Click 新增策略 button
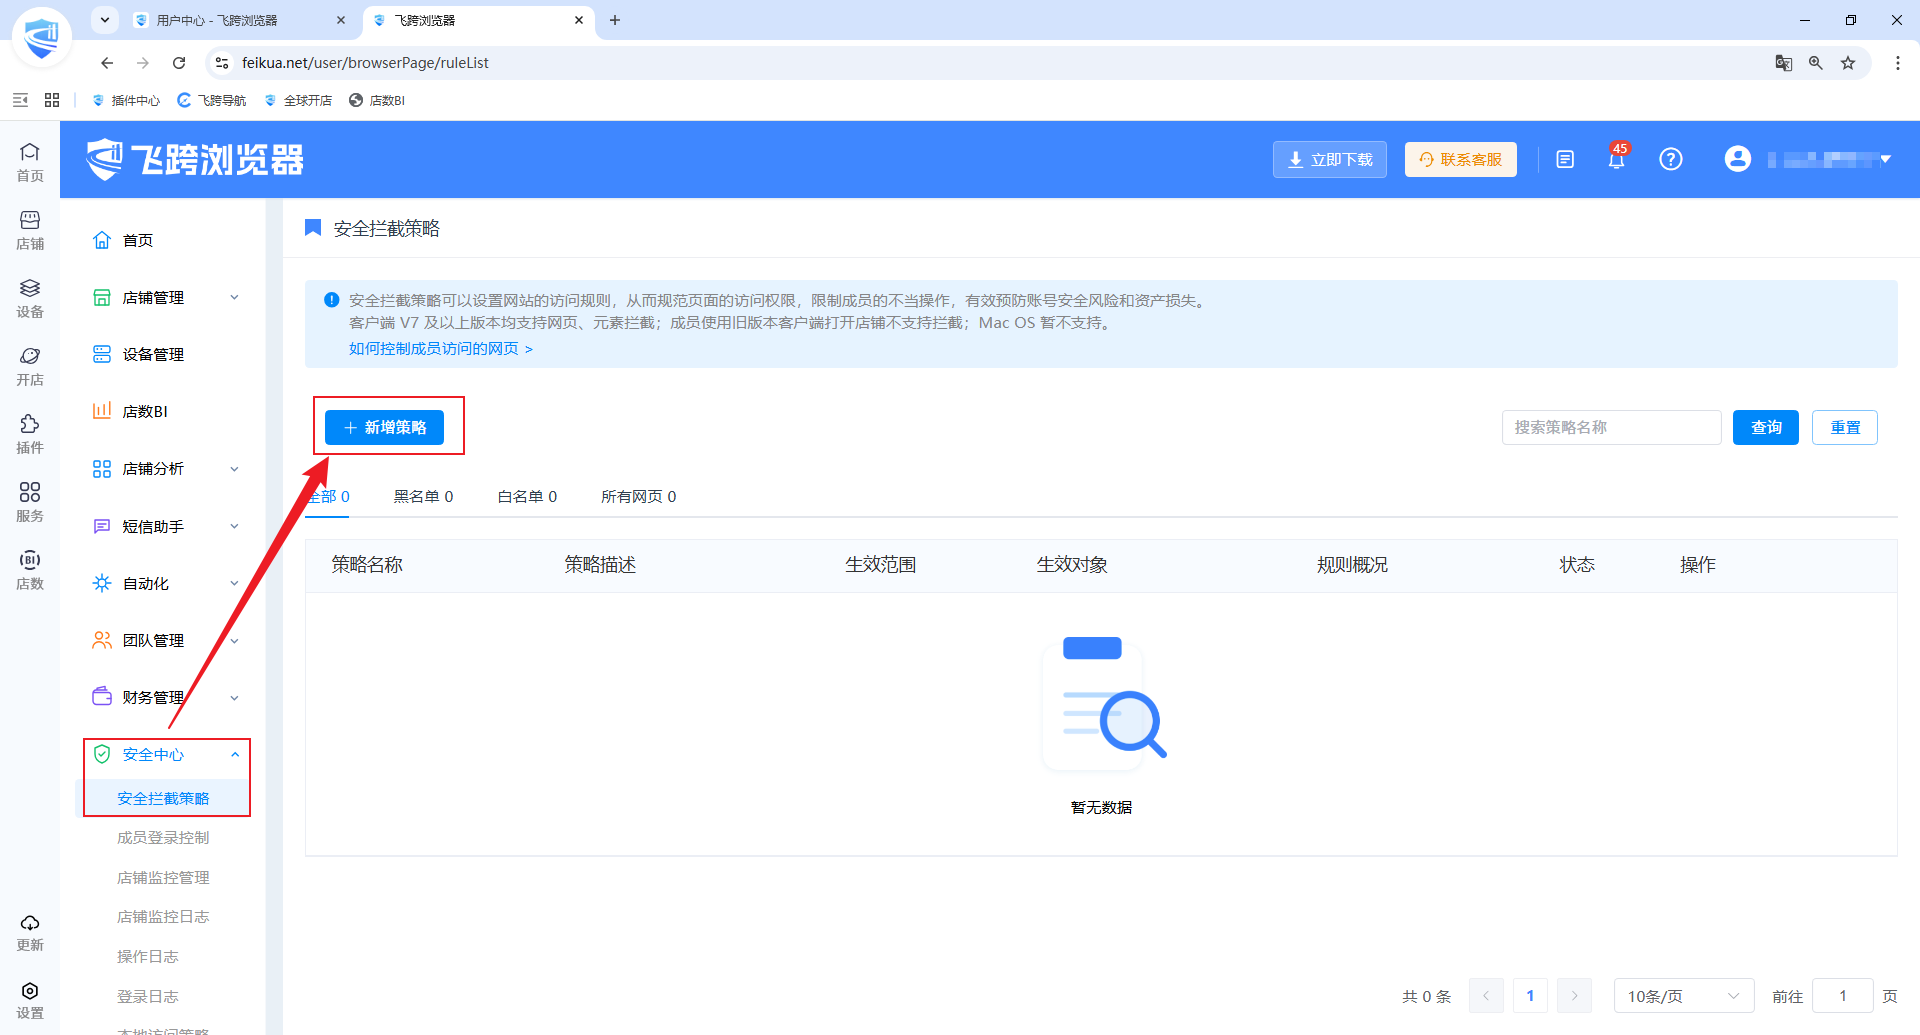1920x1035 pixels. click(x=384, y=427)
